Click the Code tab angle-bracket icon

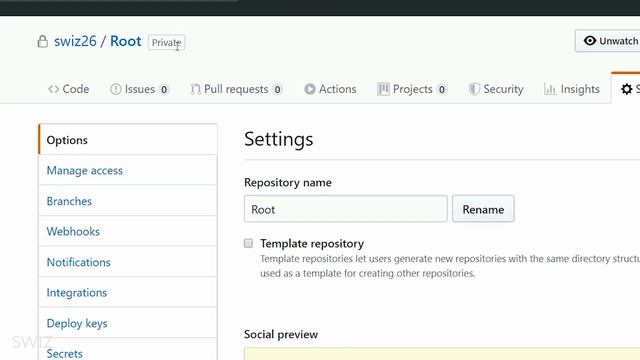pyautogui.click(x=53, y=89)
